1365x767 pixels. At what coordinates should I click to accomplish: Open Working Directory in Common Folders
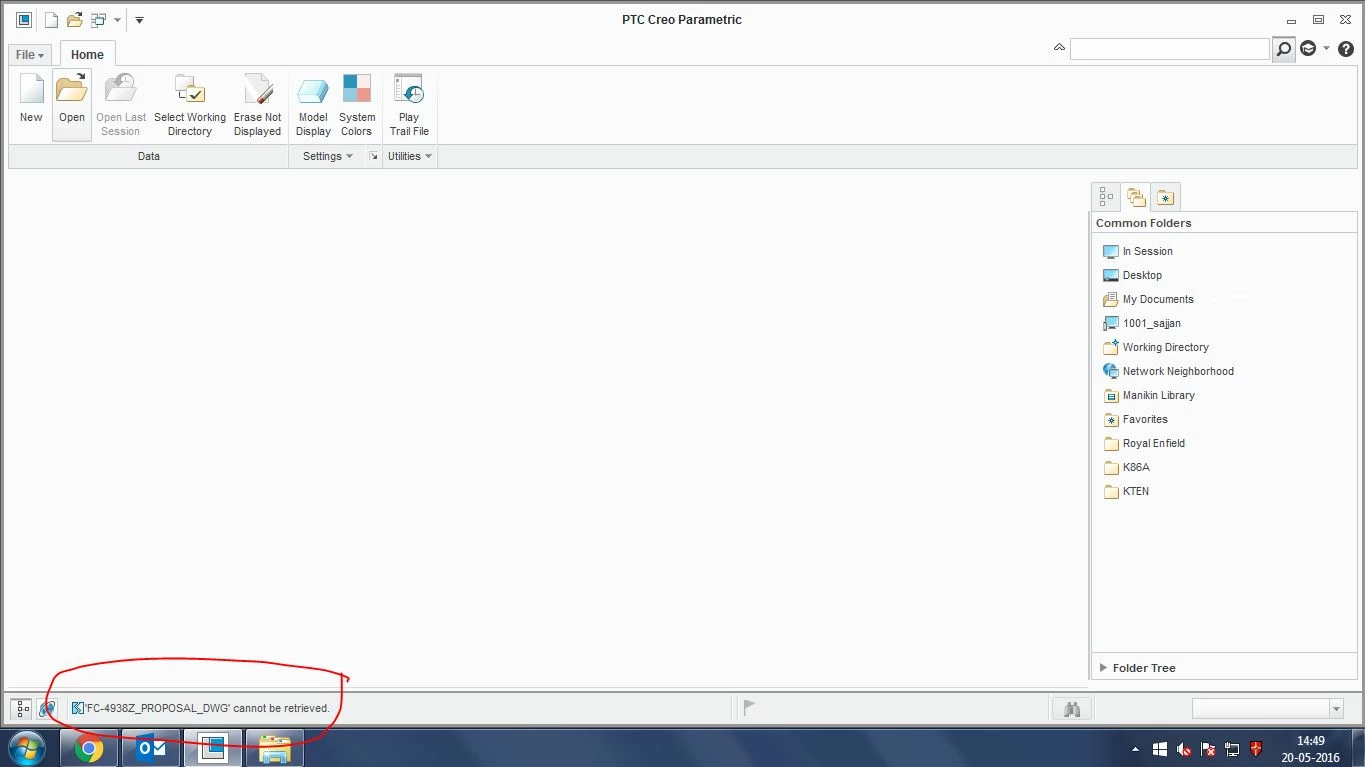pyautogui.click(x=1155, y=347)
